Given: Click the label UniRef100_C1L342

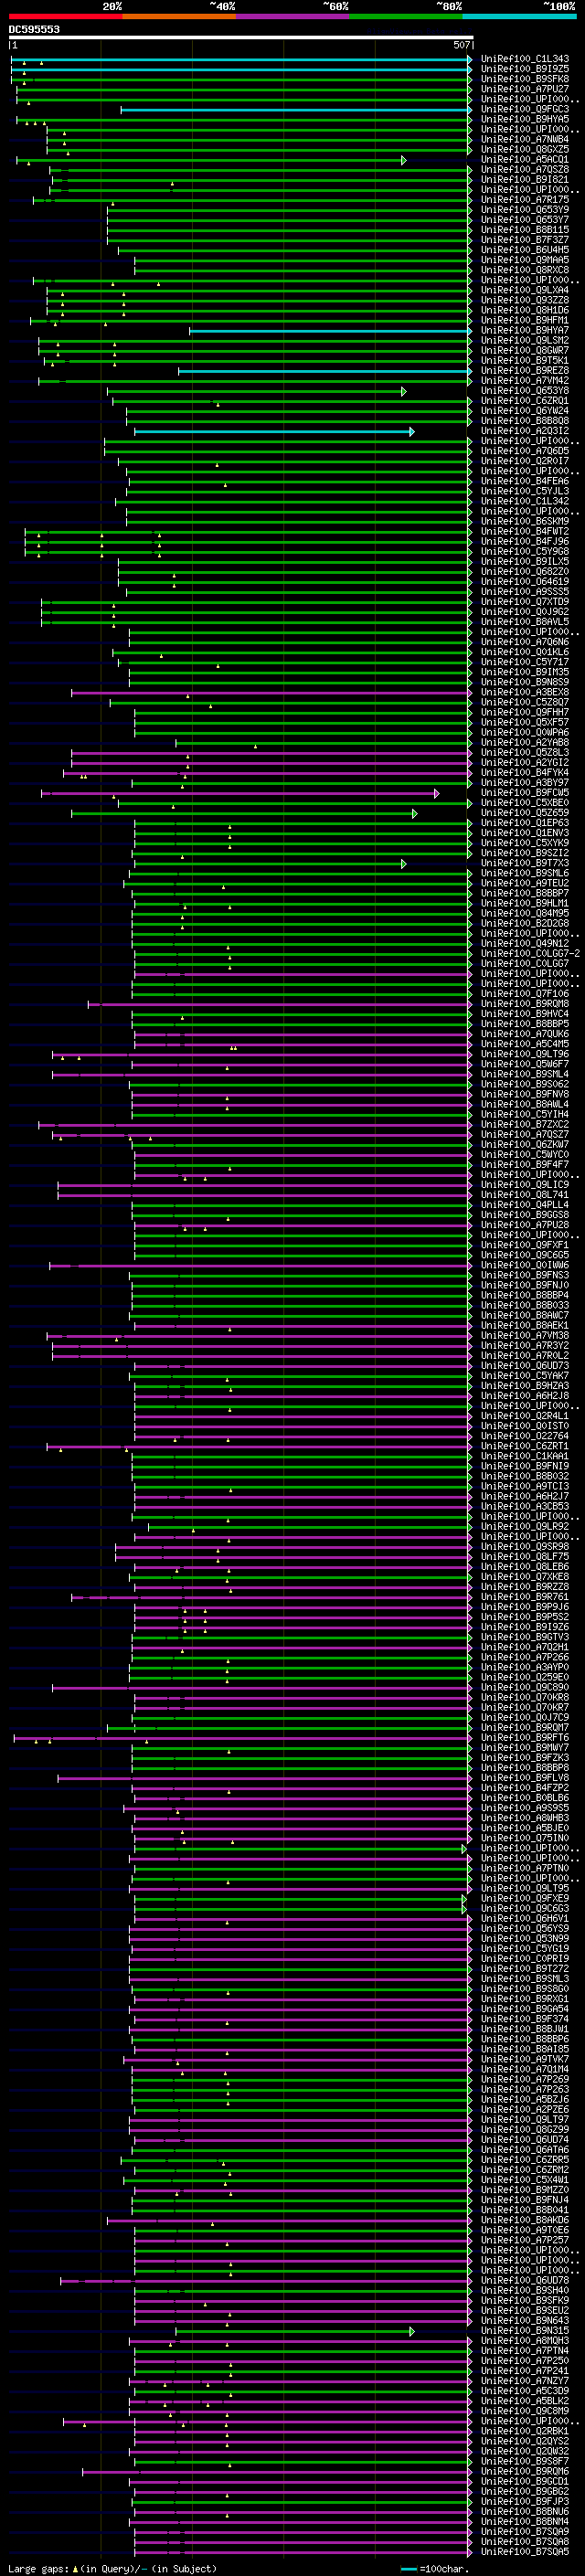Looking at the screenshot, I should pos(525,501).
